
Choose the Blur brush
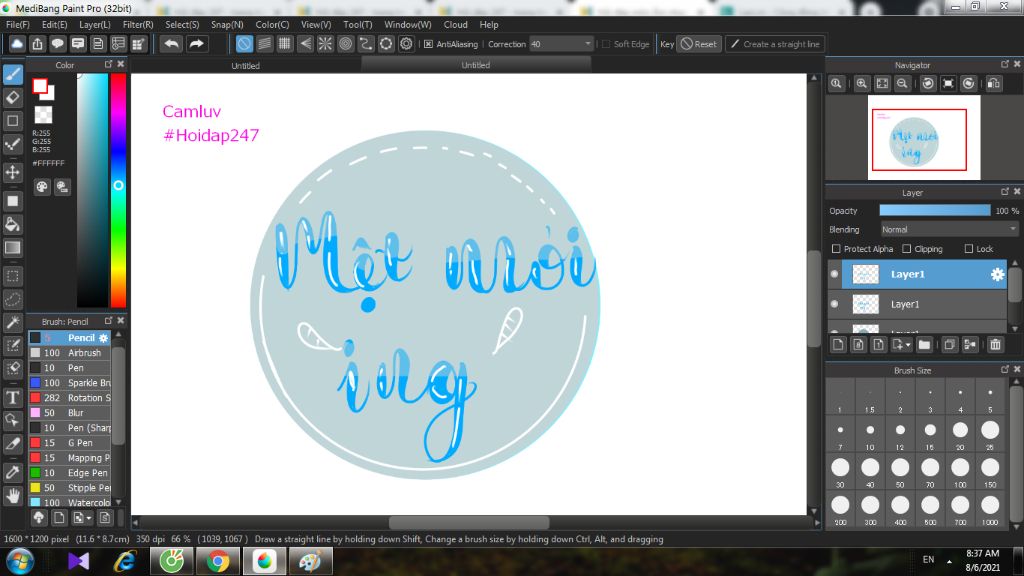71,413
